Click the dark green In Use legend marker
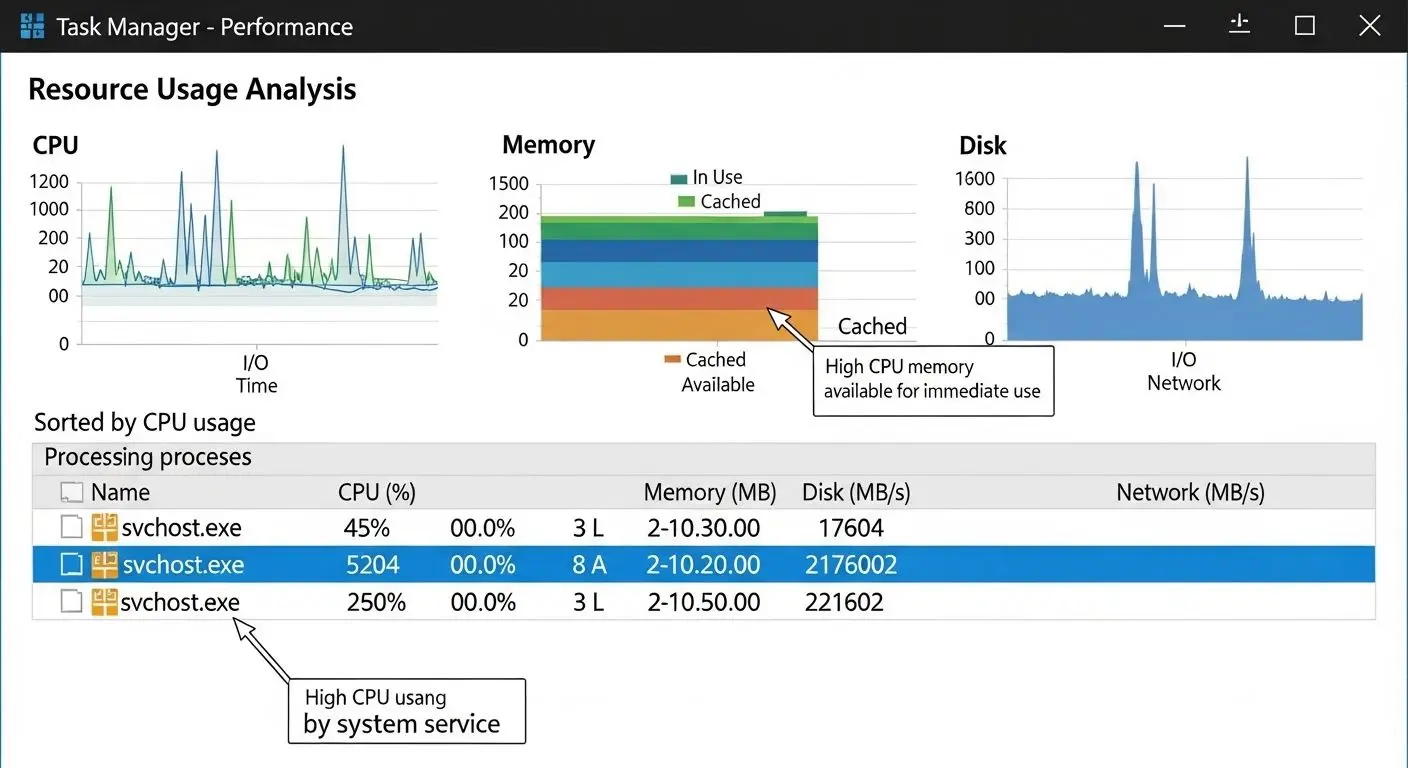 679,178
